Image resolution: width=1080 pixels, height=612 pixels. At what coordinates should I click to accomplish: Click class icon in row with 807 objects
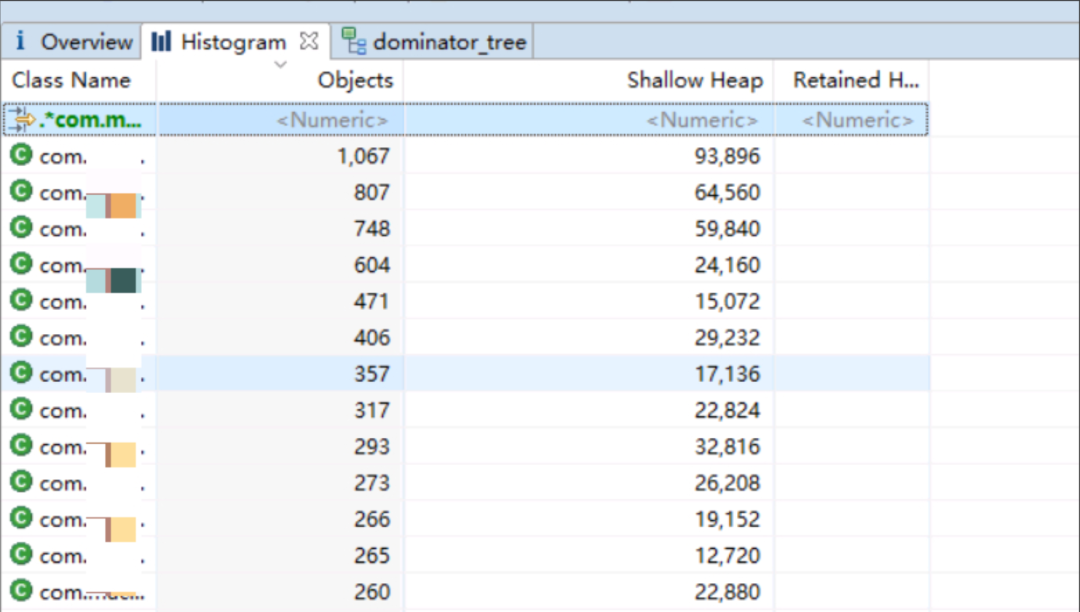[21, 191]
